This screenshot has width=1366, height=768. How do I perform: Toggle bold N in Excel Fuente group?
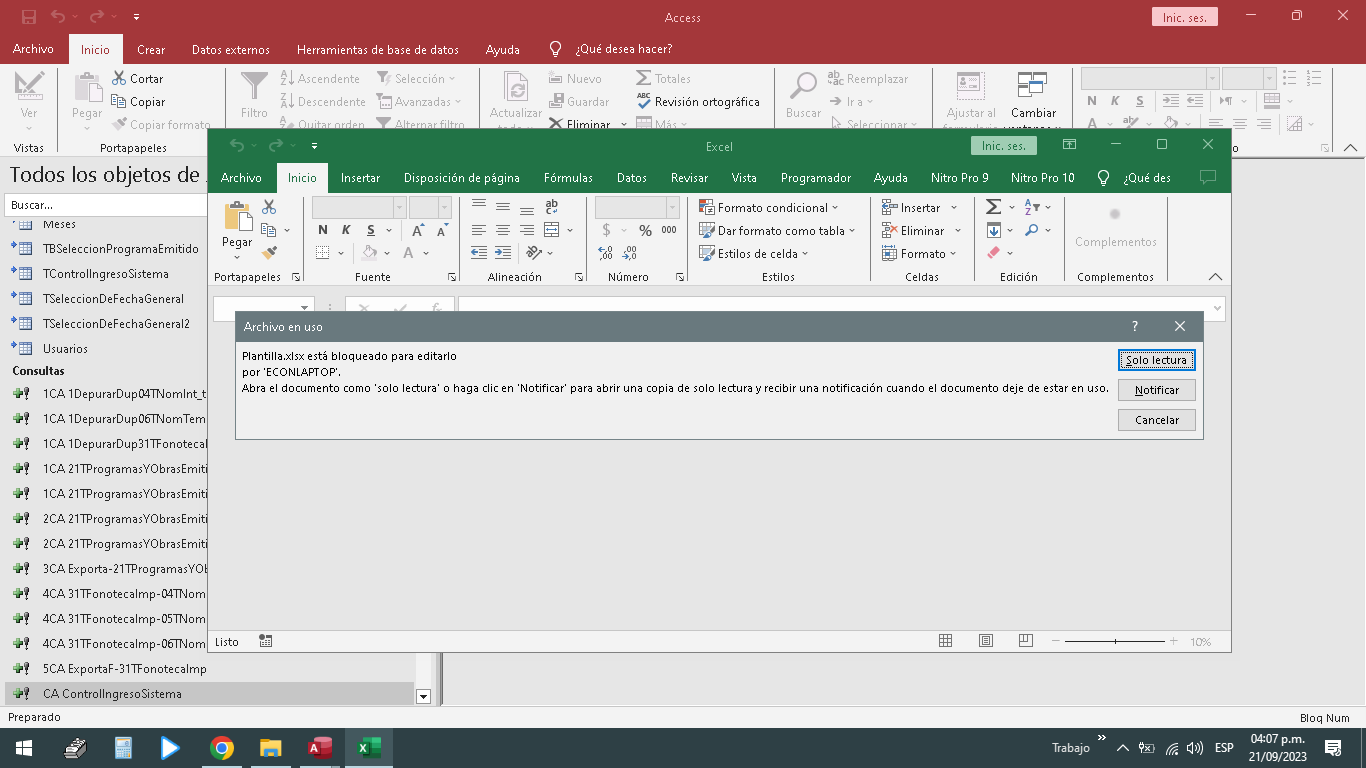(322, 230)
